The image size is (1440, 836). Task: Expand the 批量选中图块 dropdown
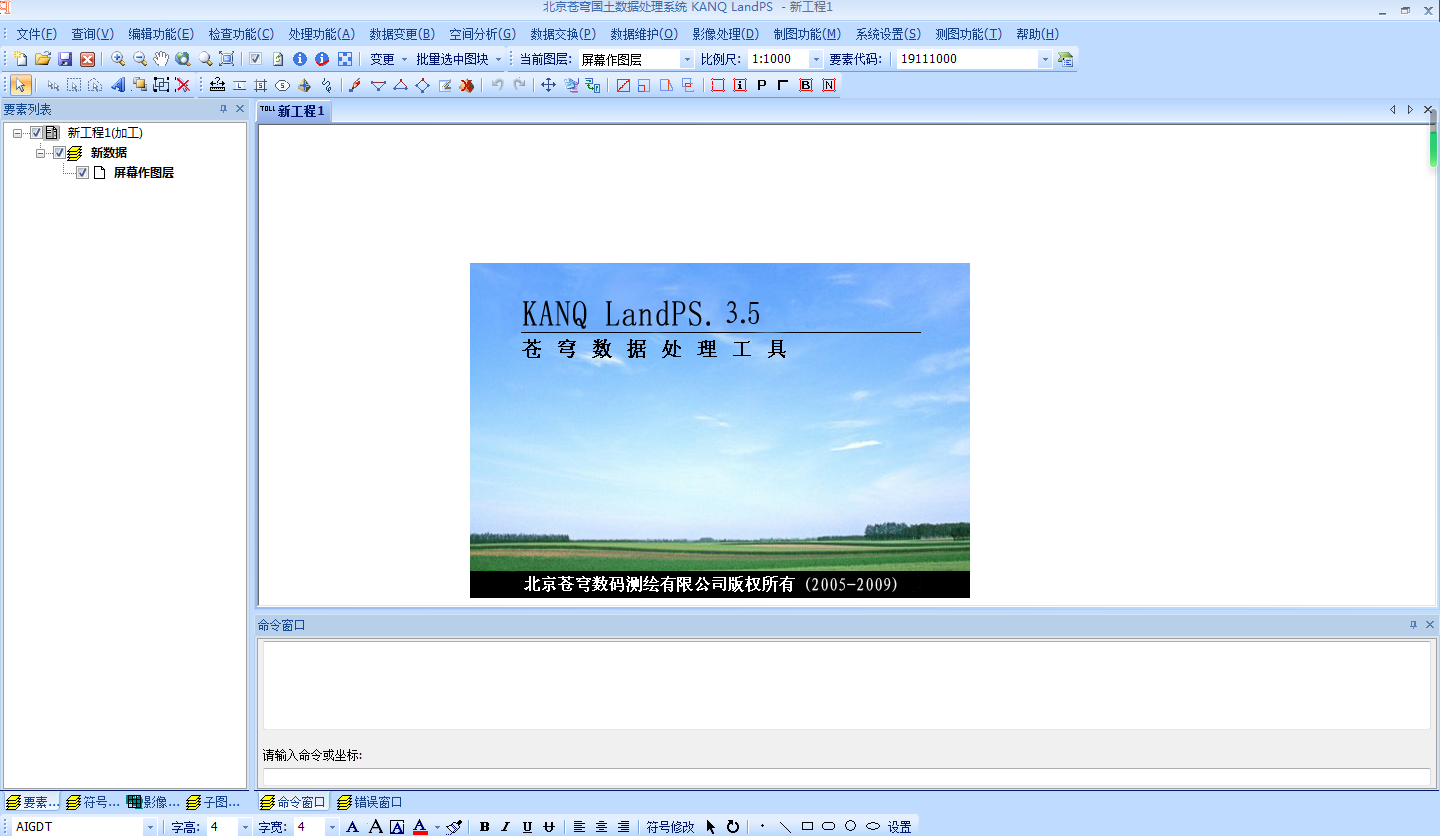click(497, 58)
